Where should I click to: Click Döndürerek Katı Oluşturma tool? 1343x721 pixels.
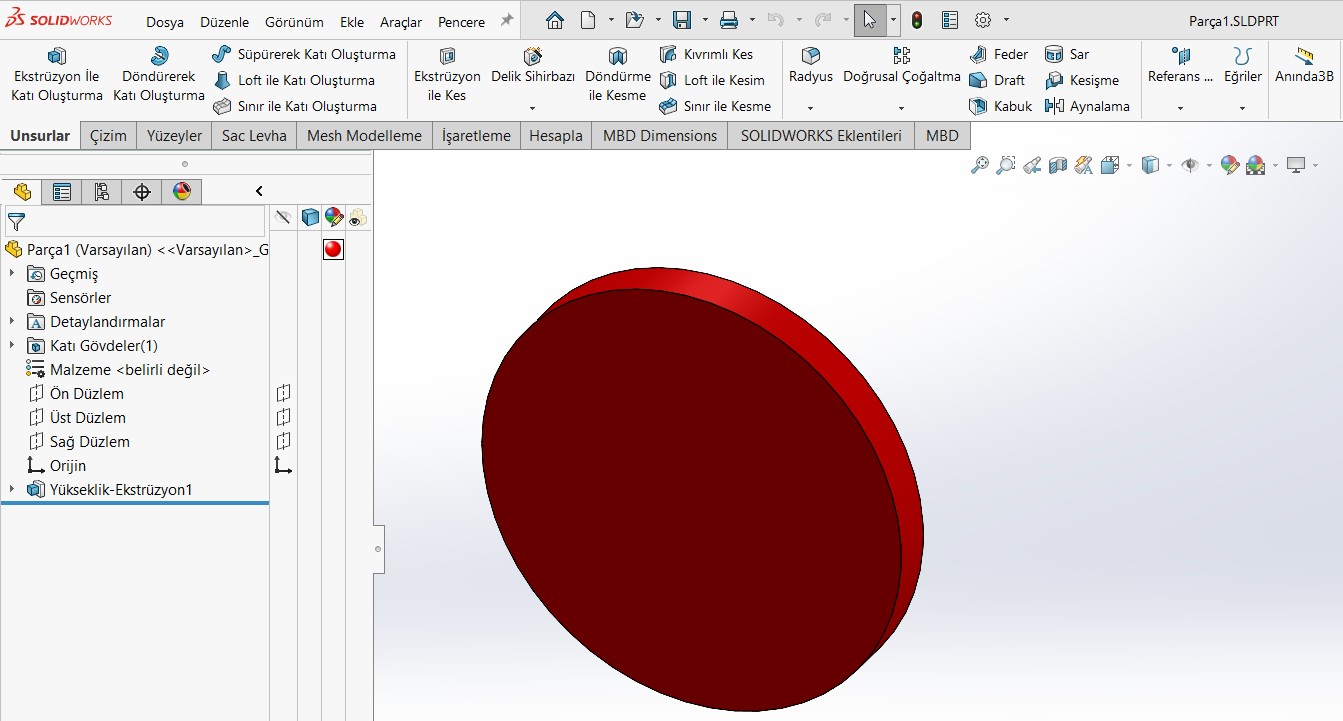pos(159,75)
